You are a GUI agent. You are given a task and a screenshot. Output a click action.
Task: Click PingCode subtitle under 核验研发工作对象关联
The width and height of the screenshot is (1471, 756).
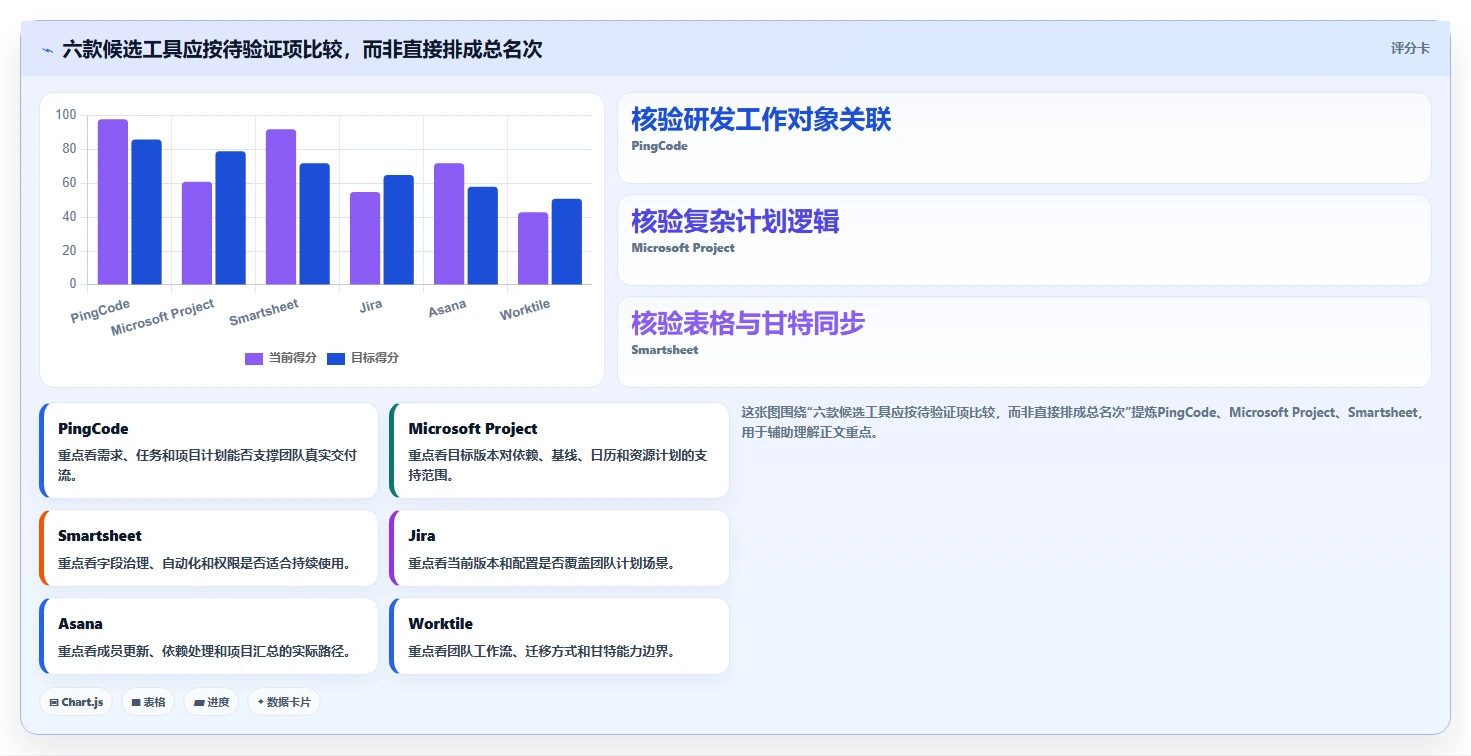click(x=659, y=146)
